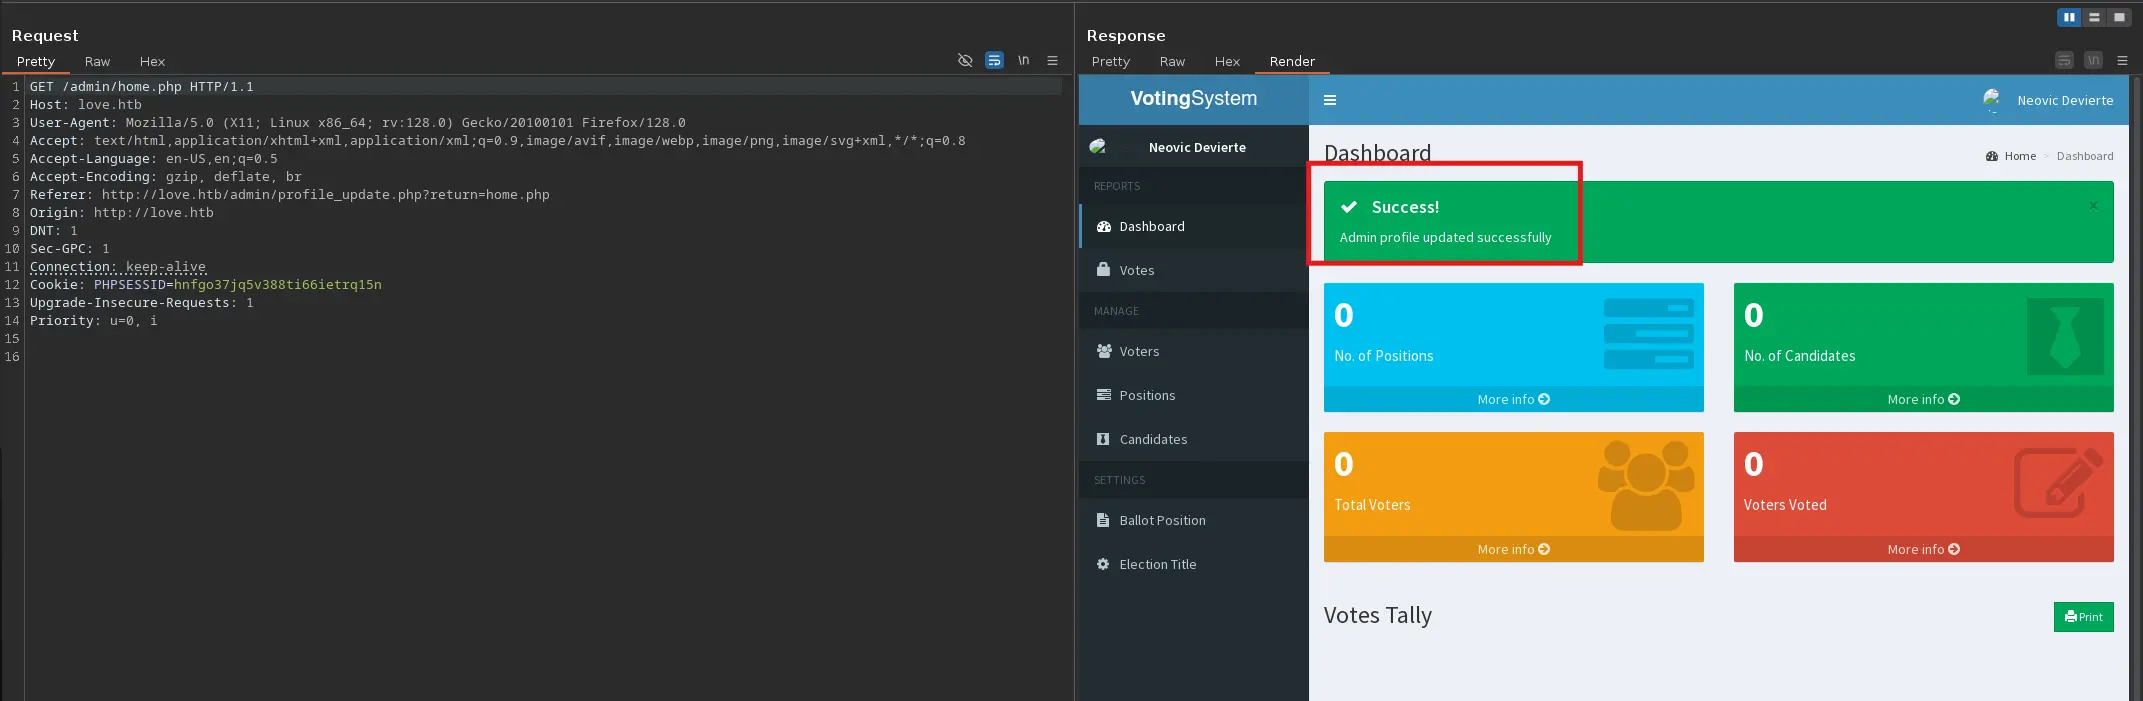
Task: Click More info under No. of Positions
Action: pos(1513,399)
